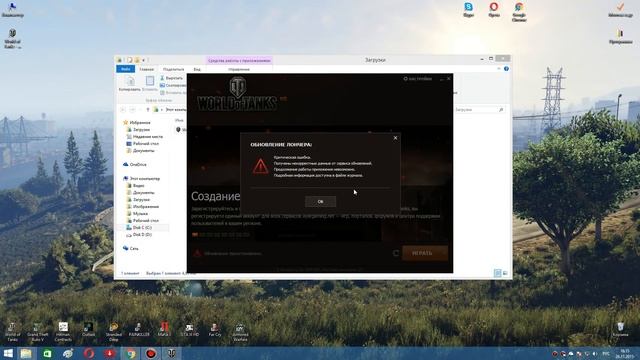Click Explorer up-folder arrow
This screenshot has width=640, height=360.
148,110
